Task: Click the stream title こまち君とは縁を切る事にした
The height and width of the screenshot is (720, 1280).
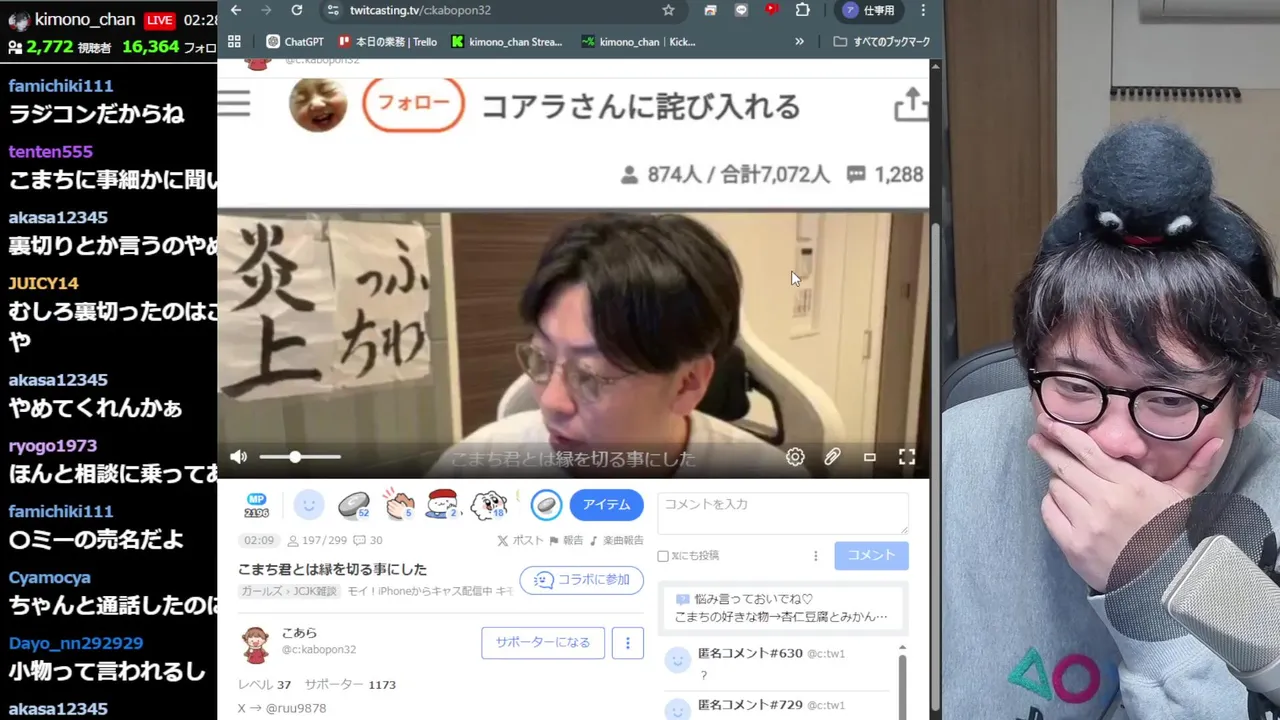Action: (332, 569)
